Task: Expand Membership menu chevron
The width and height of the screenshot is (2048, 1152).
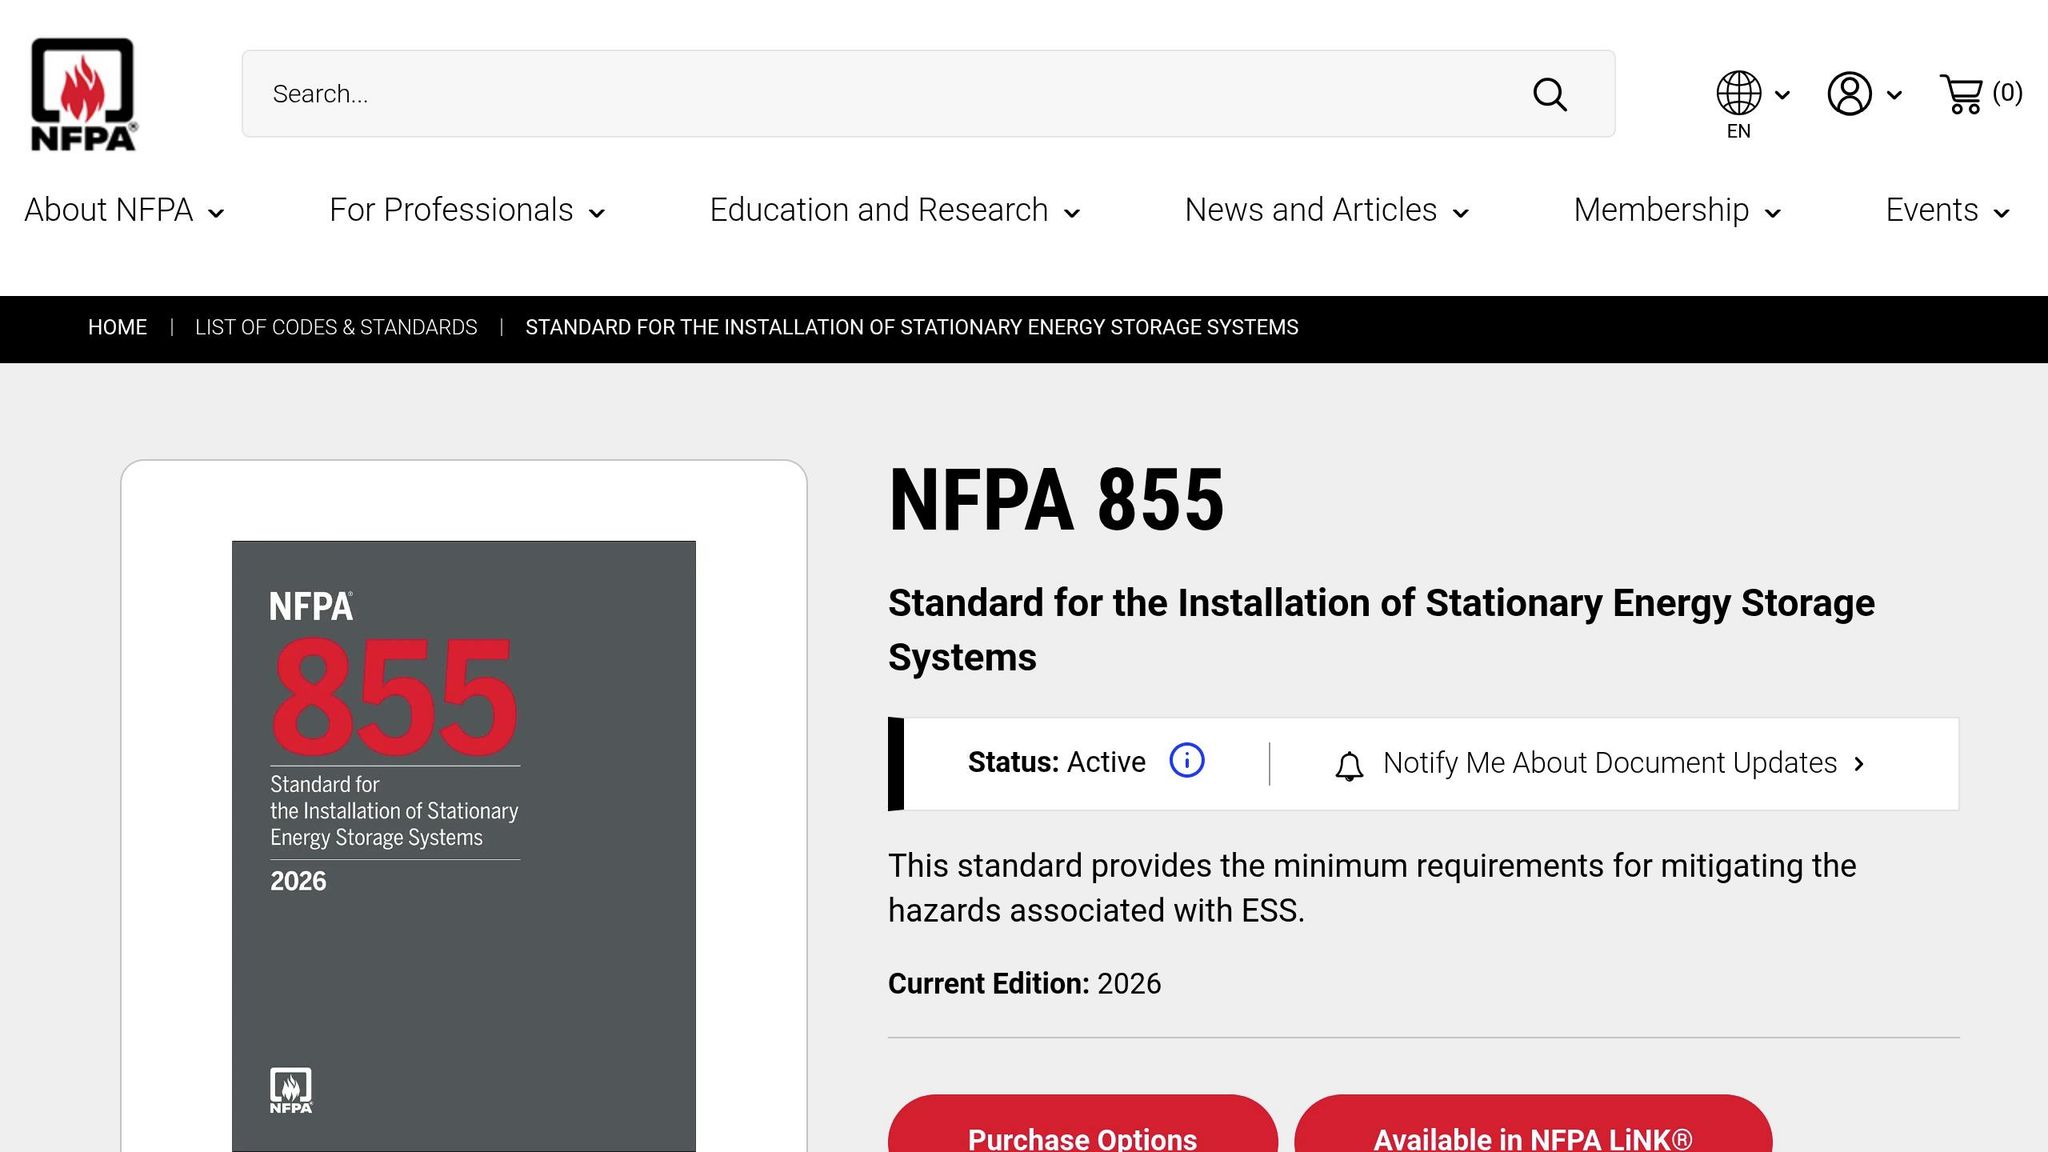Action: pyautogui.click(x=1773, y=213)
